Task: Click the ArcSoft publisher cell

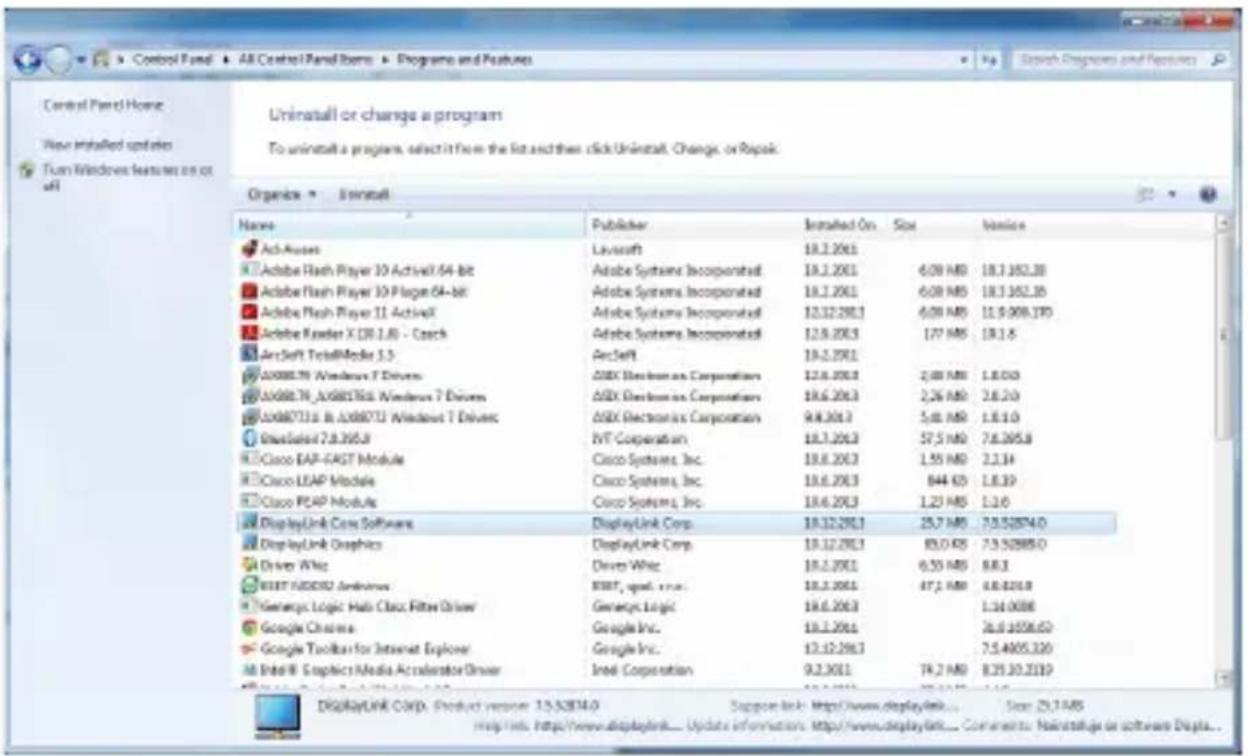Action: [612, 354]
